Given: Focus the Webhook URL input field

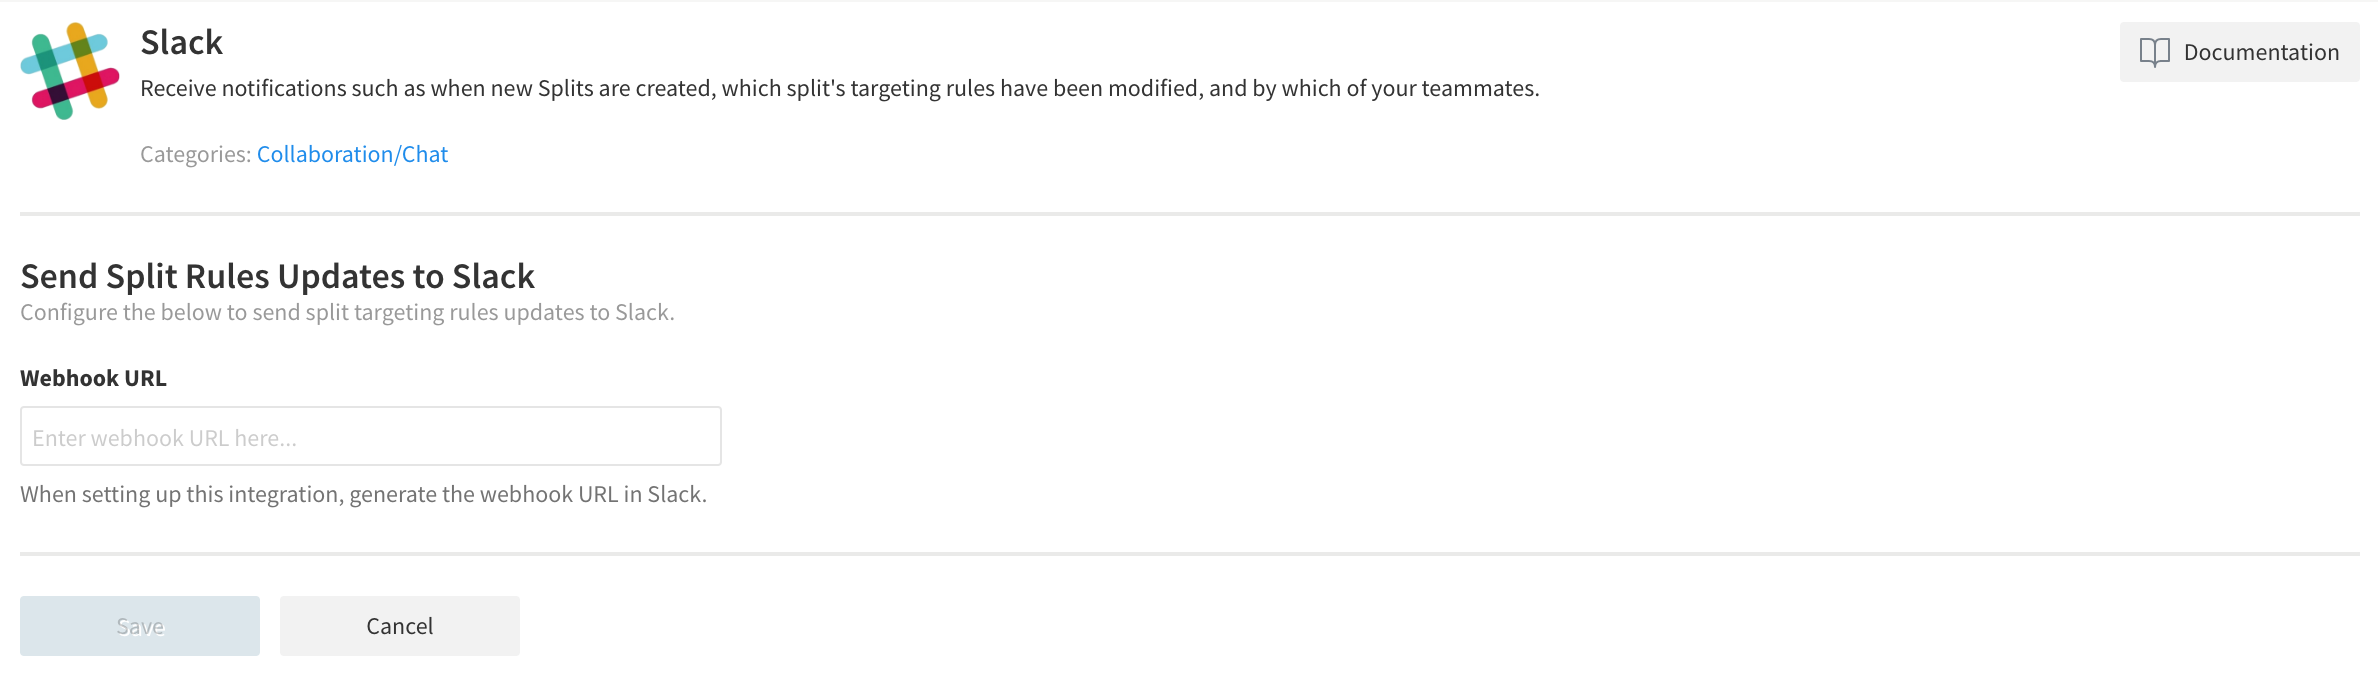Looking at the screenshot, I should click(370, 436).
